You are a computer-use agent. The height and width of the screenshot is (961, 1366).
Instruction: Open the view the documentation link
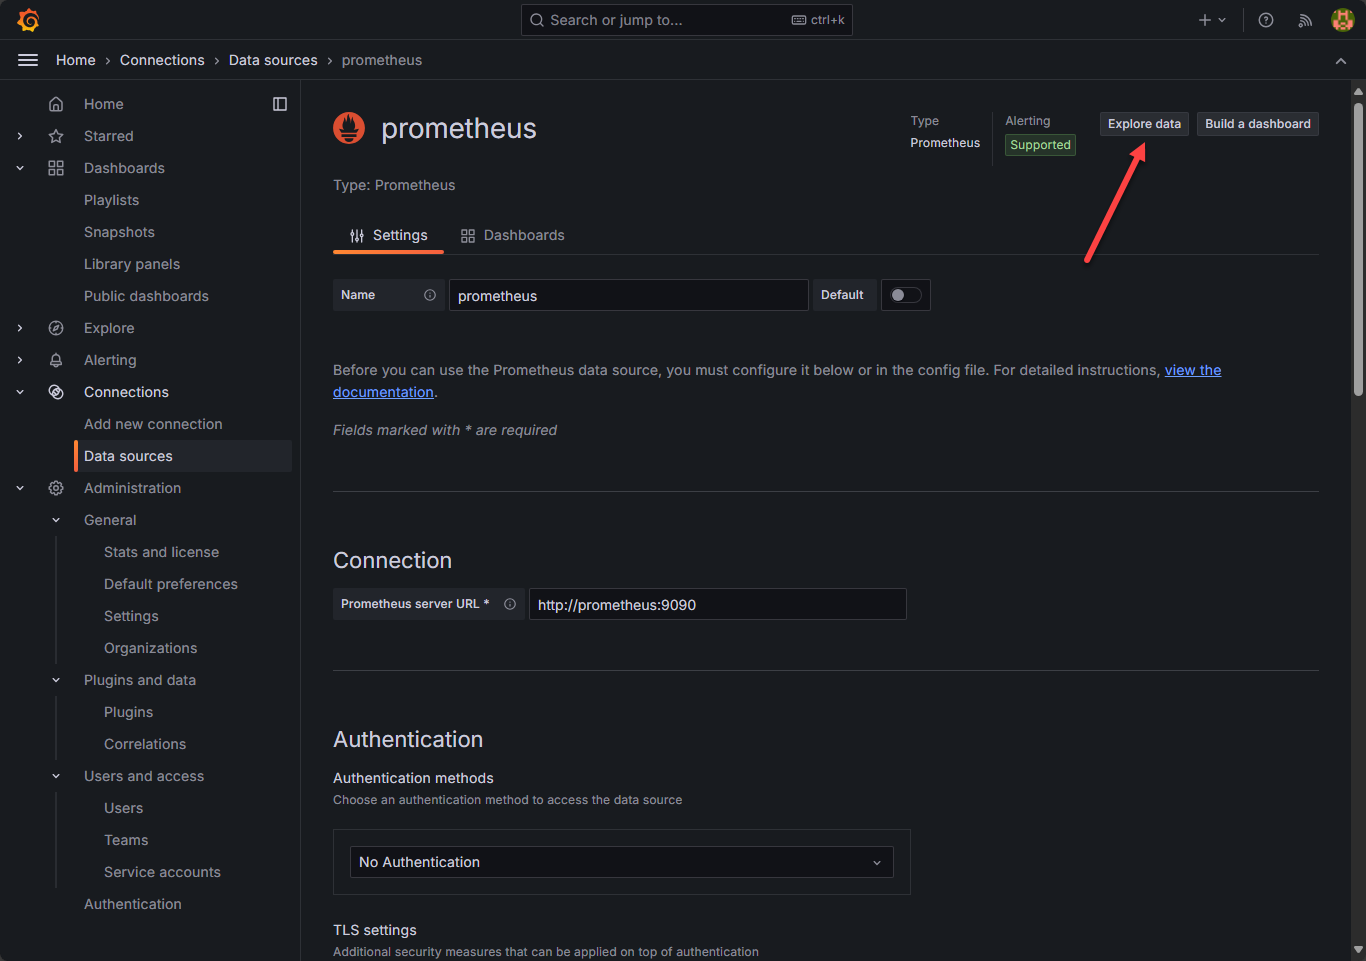pyautogui.click(x=1192, y=370)
